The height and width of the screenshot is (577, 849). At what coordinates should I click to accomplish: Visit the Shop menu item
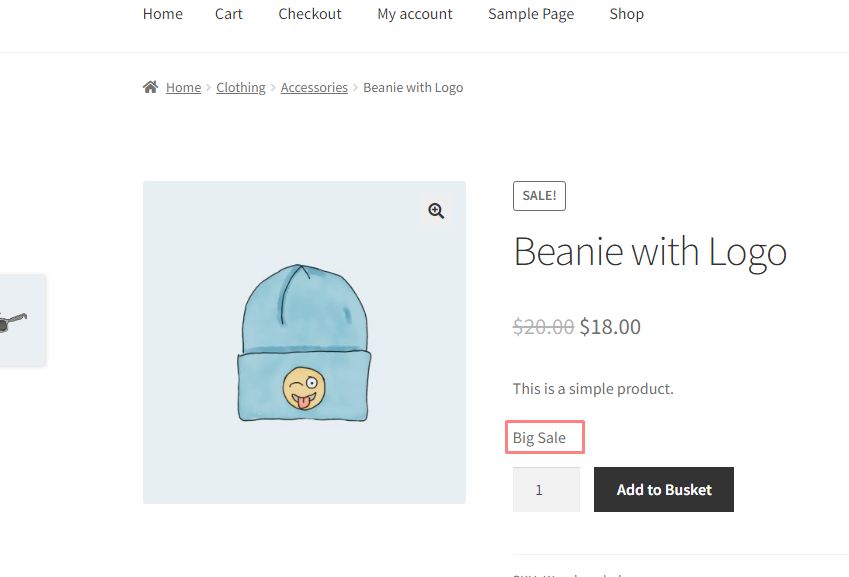click(627, 14)
